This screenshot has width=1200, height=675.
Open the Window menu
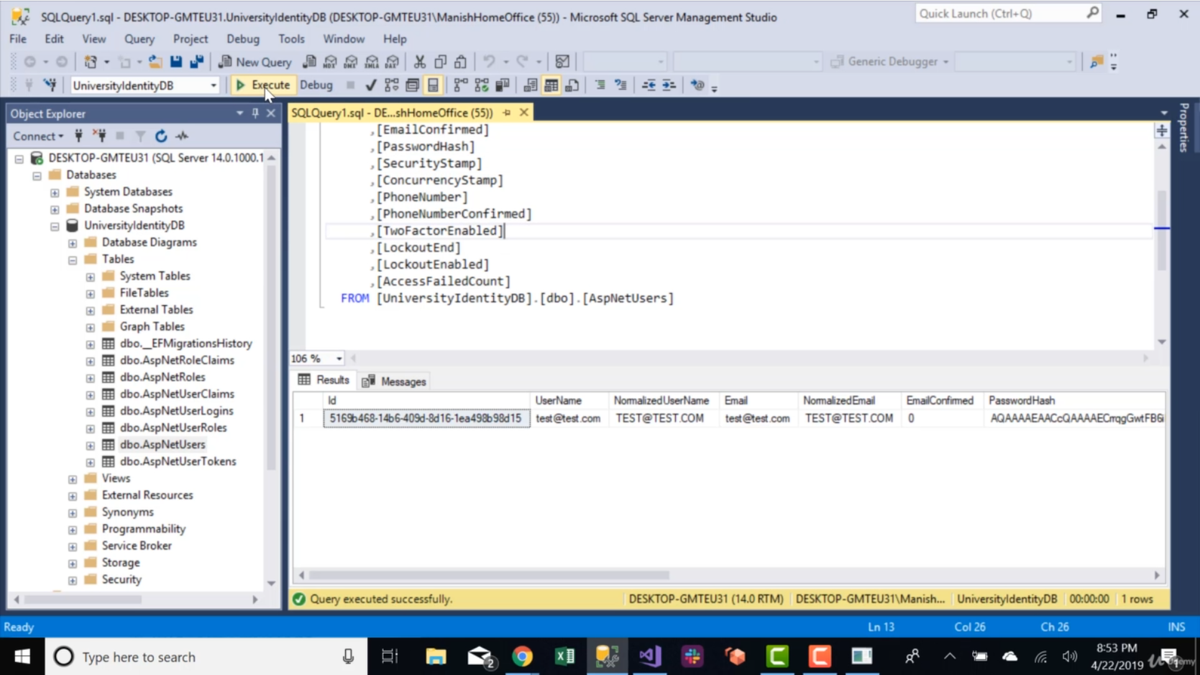click(x=343, y=39)
